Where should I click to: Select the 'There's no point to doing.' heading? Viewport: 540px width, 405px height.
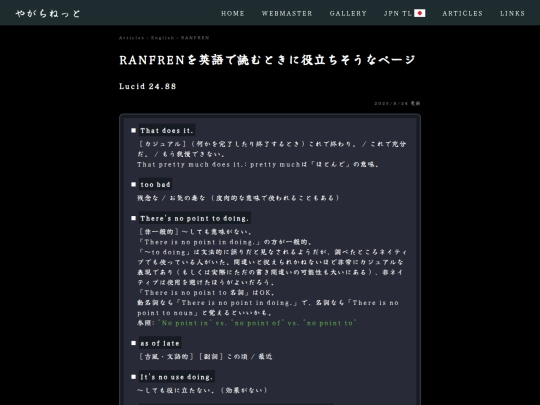pos(195,218)
